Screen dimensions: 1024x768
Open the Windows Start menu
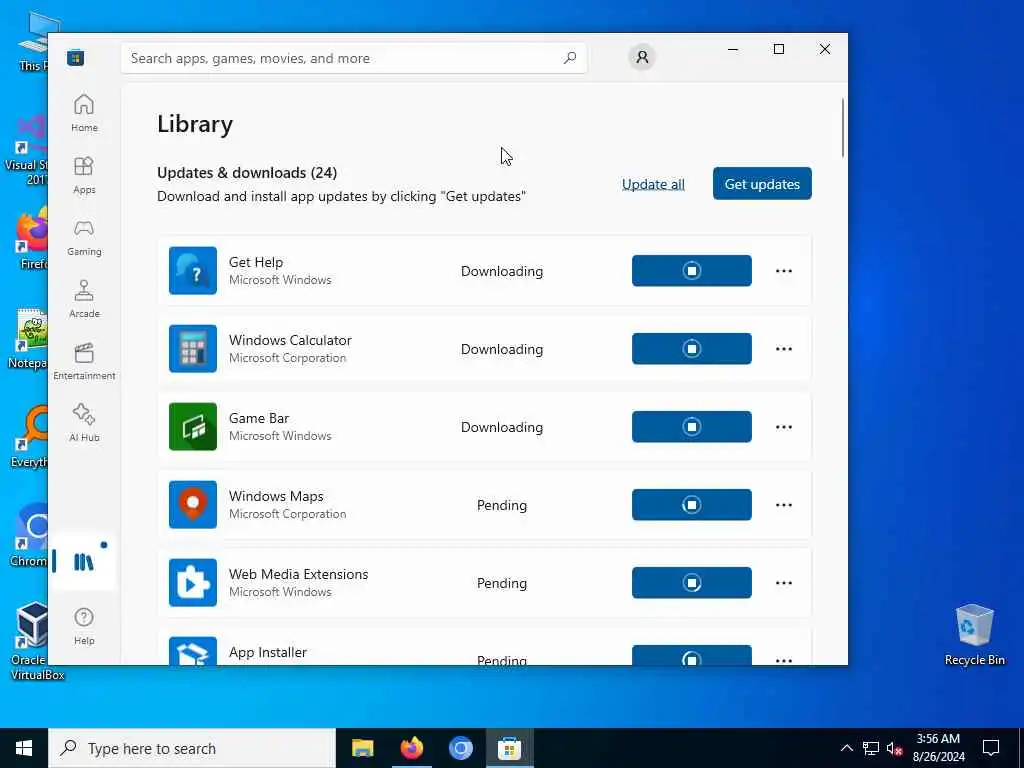tap(24, 748)
